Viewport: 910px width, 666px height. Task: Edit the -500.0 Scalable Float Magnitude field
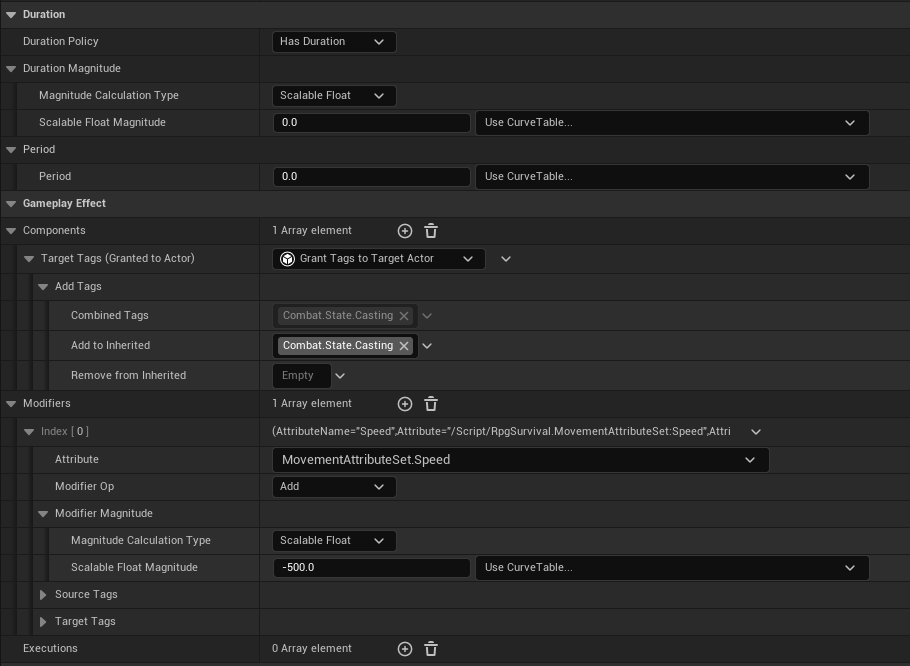click(370, 568)
